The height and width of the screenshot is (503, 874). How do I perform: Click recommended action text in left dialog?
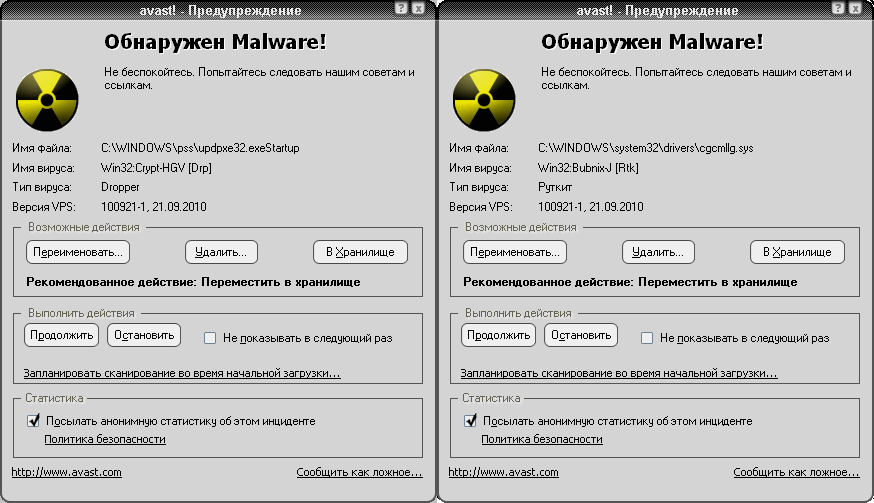[x=193, y=282]
